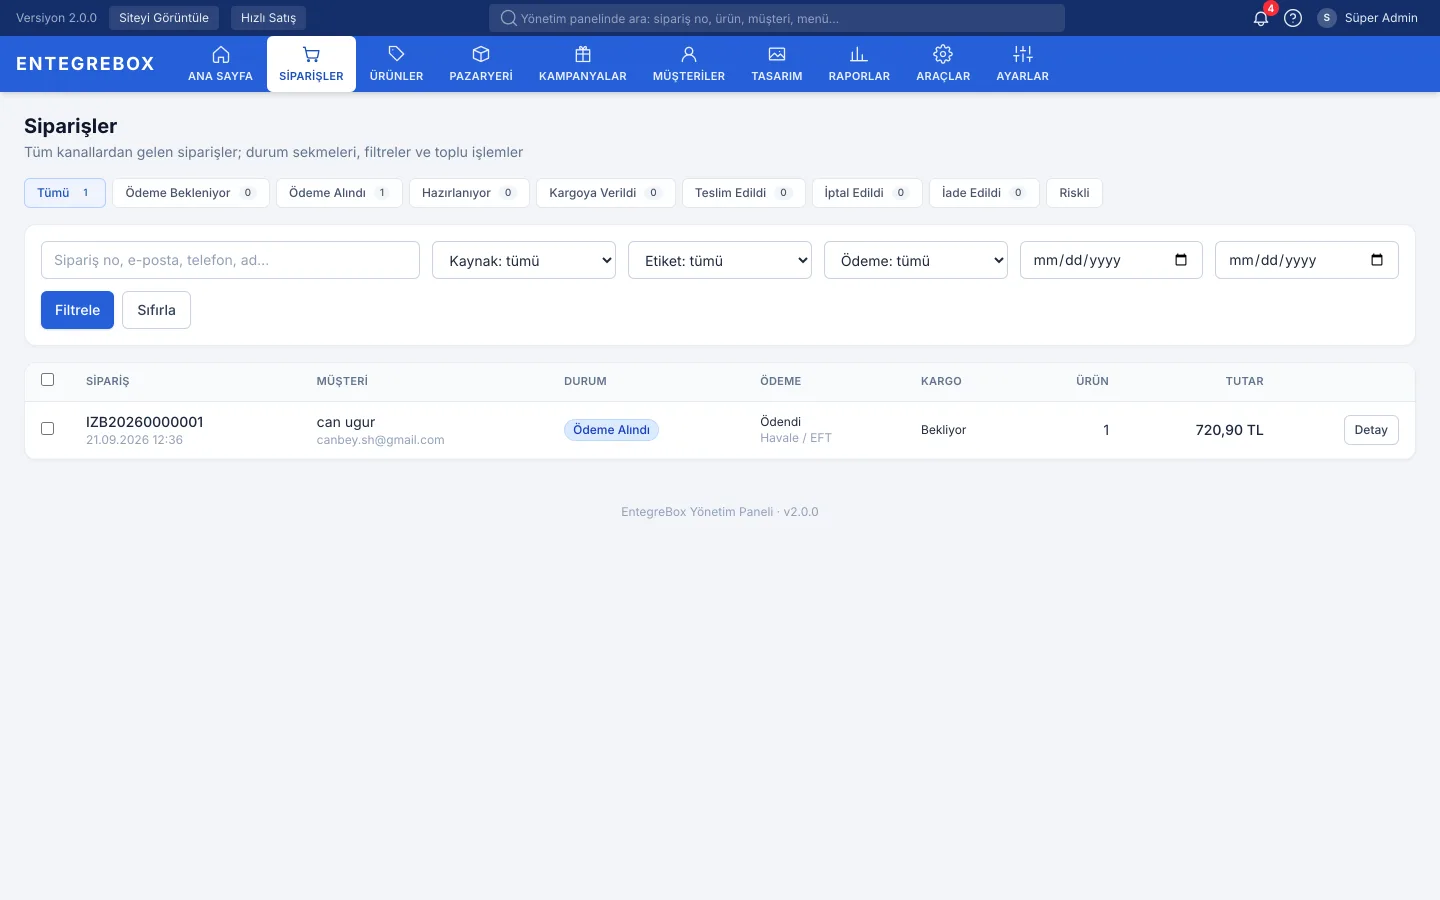Image resolution: width=1440 pixels, height=900 pixels.
Task: Click the ENTEGREBOX logo
Action: pyautogui.click(x=85, y=64)
